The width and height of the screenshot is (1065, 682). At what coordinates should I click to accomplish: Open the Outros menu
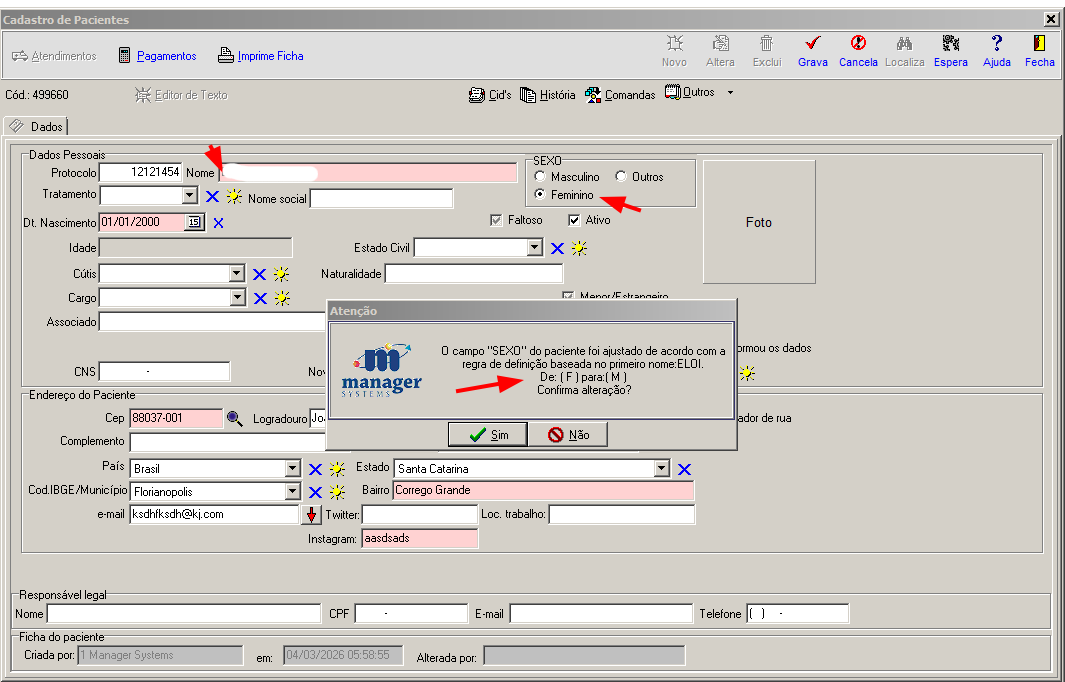coord(697,93)
